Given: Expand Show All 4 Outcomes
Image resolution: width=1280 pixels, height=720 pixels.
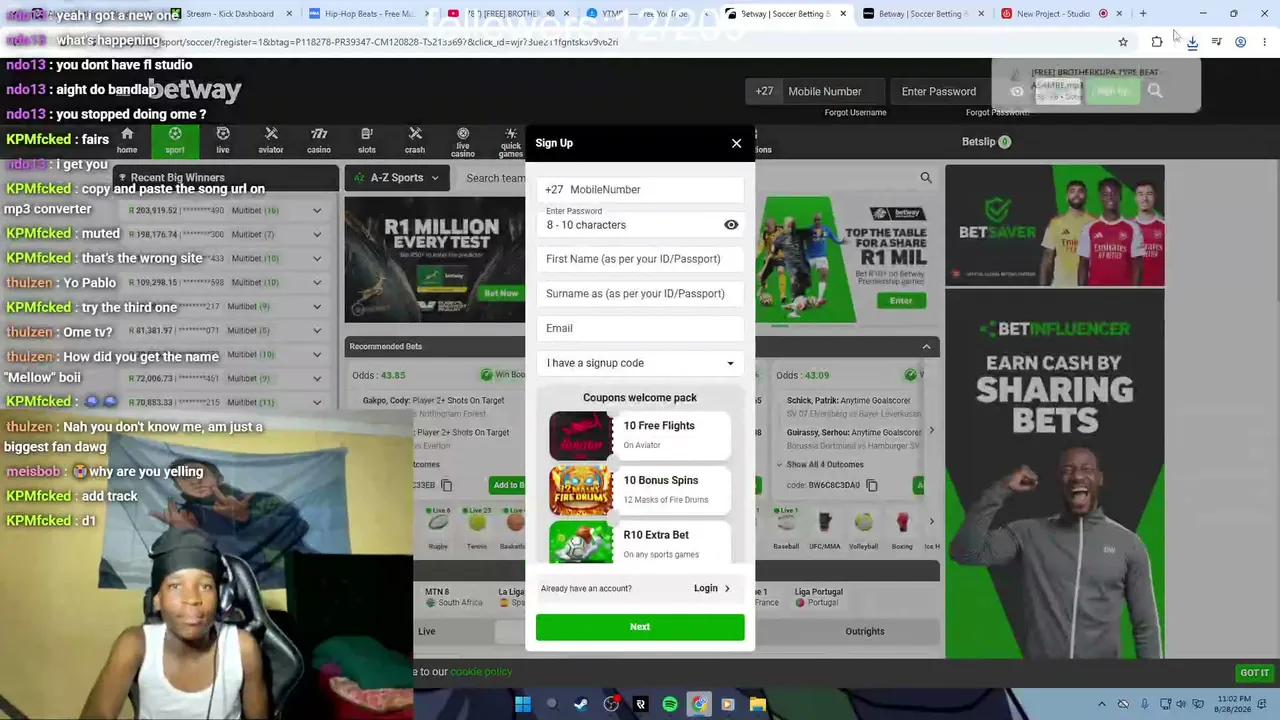Looking at the screenshot, I should (820, 465).
